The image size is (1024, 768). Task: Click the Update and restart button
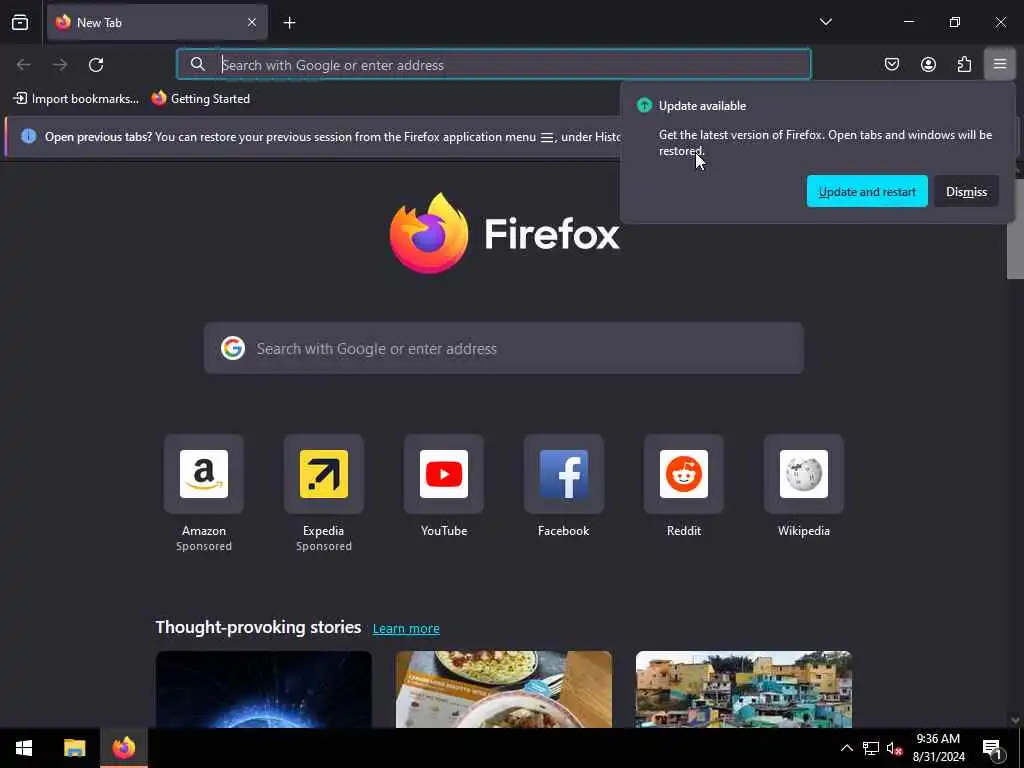(867, 191)
